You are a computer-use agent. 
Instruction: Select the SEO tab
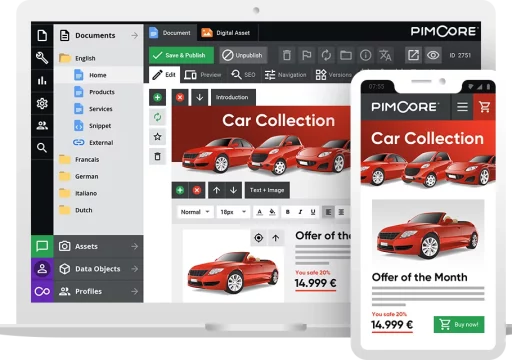coord(243,75)
